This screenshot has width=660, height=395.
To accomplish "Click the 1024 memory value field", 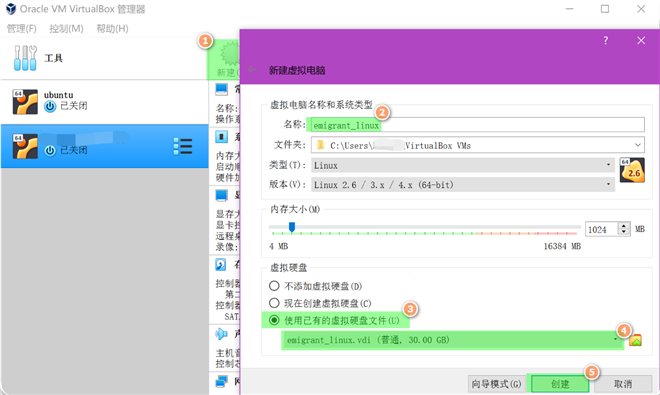I will [601, 230].
